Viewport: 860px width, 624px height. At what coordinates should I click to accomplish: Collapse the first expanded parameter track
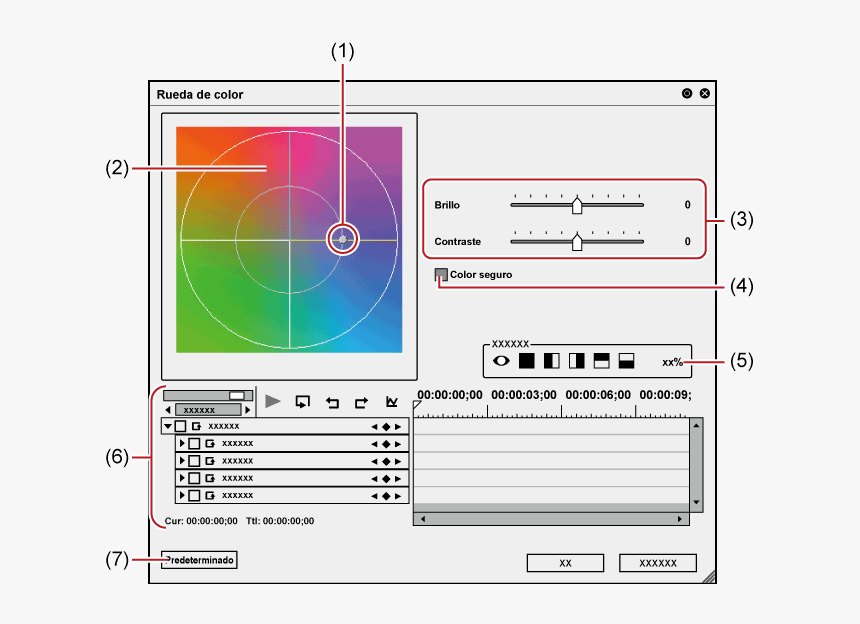point(168,427)
